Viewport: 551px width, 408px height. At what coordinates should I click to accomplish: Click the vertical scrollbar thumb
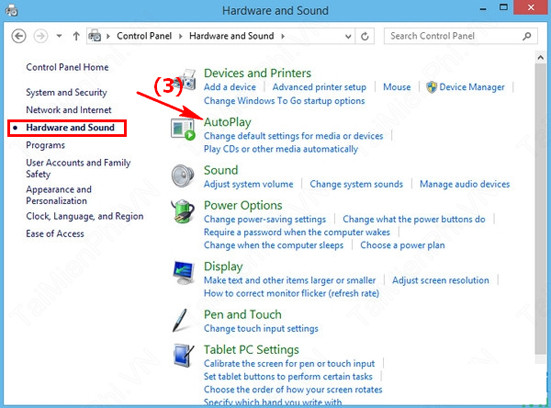540,209
